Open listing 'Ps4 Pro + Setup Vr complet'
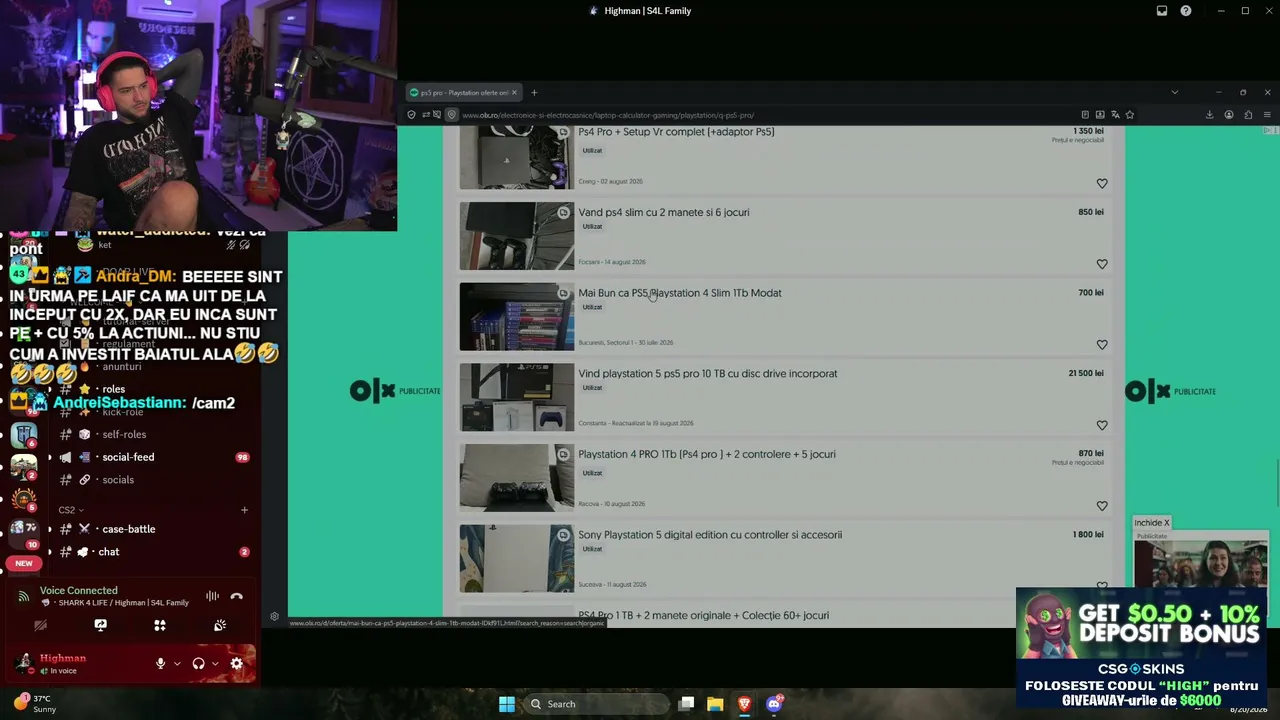 pos(676,132)
